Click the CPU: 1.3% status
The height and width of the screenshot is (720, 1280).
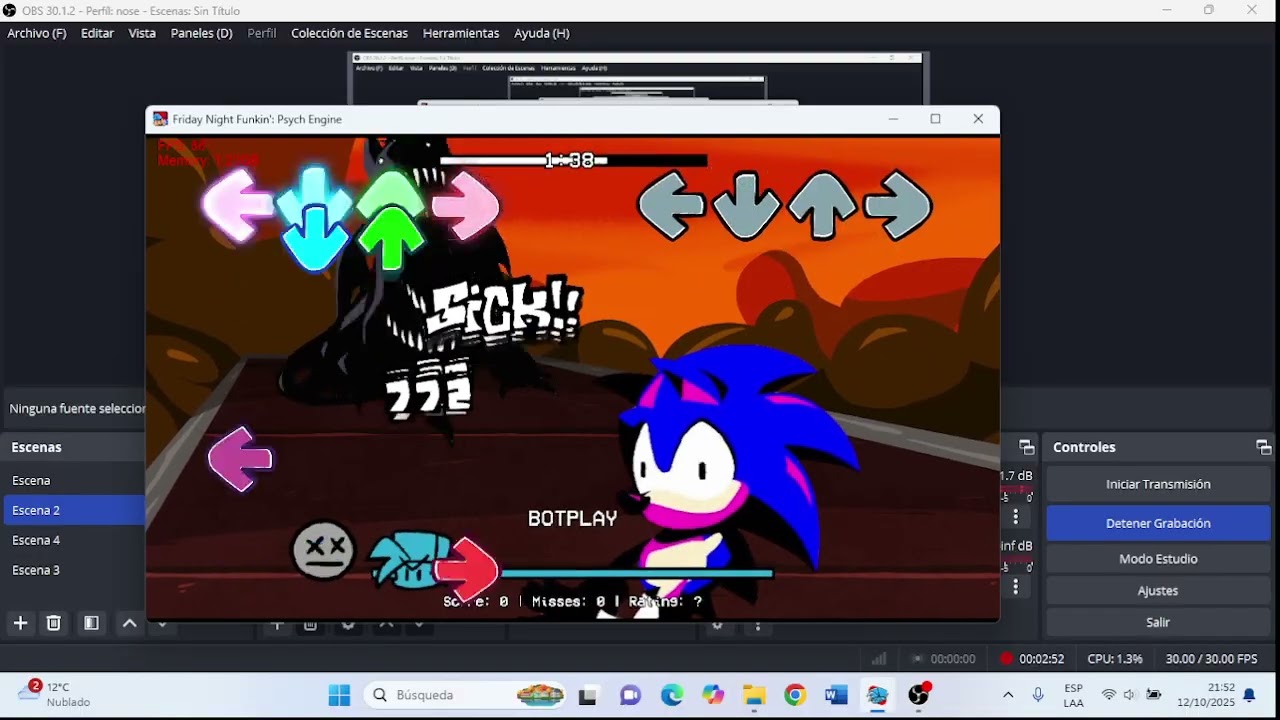coord(1115,659)
